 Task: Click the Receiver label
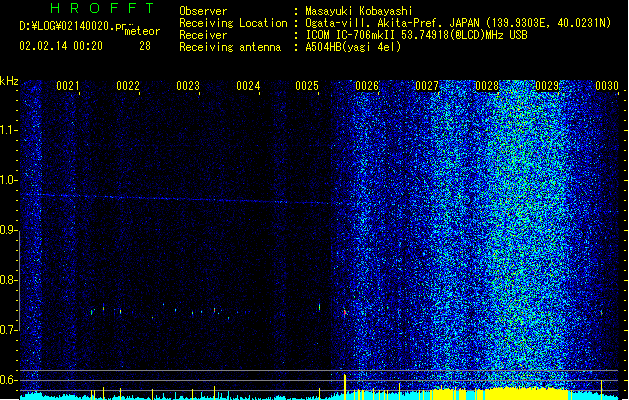point(203,35)
